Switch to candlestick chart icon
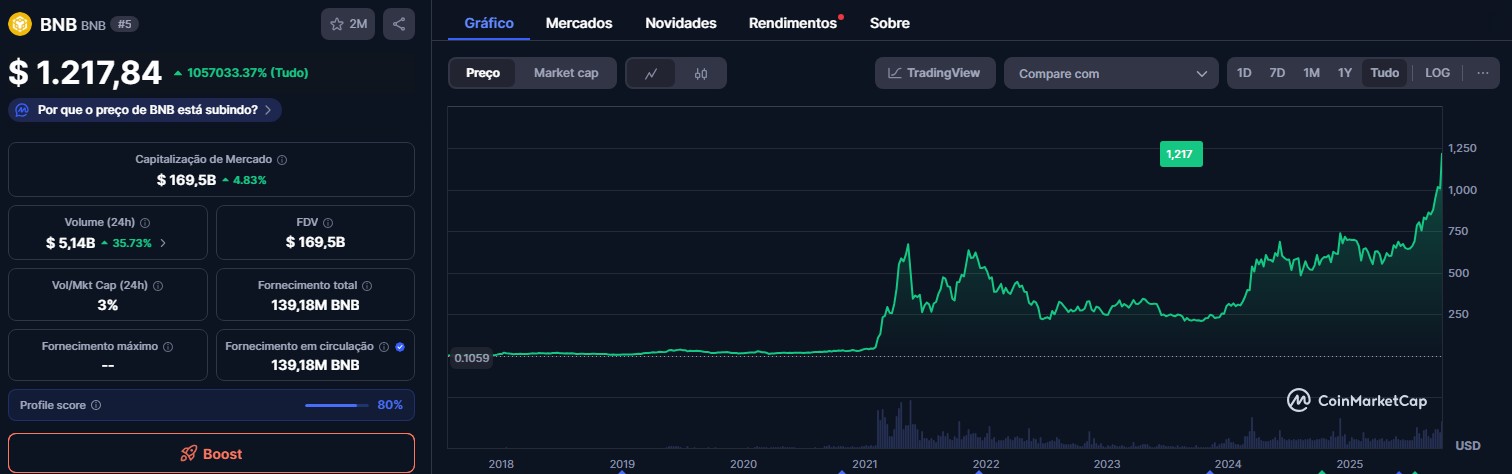The image size is (1512, 474). click(701, 73)
